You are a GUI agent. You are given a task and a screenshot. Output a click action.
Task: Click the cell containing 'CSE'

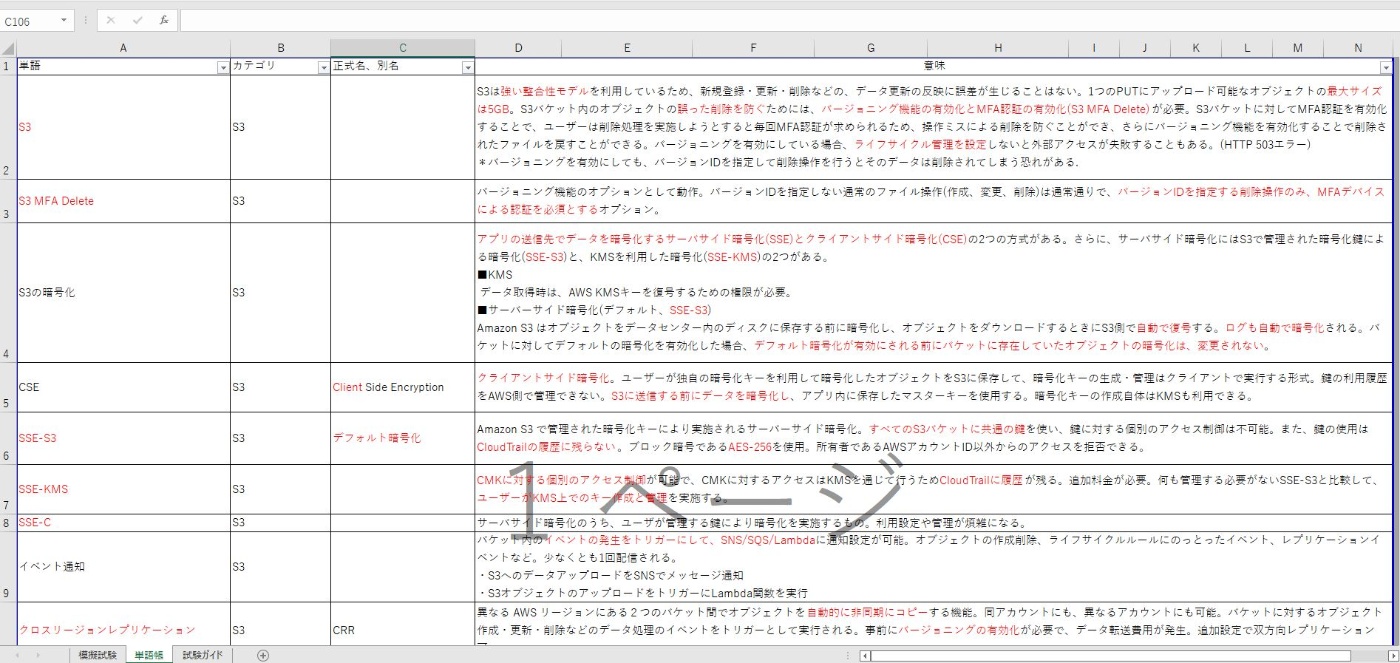coord(123,387)
